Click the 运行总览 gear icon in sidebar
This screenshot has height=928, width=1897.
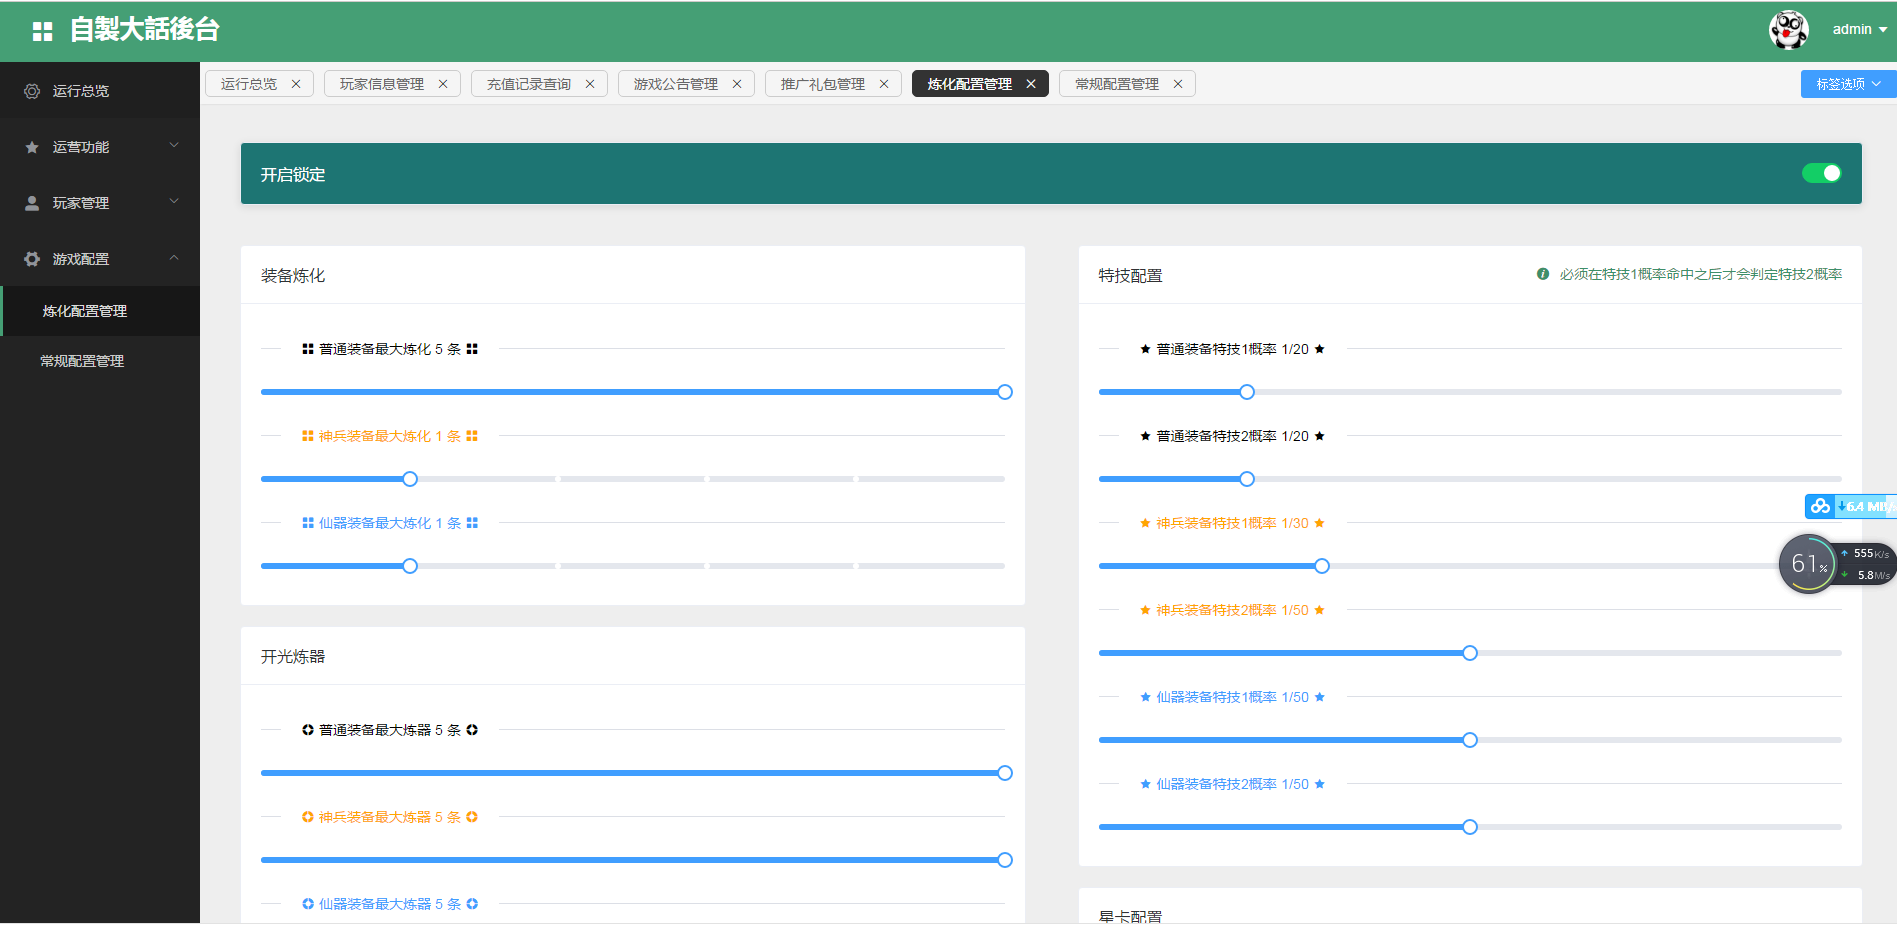[x=32, y=91]
